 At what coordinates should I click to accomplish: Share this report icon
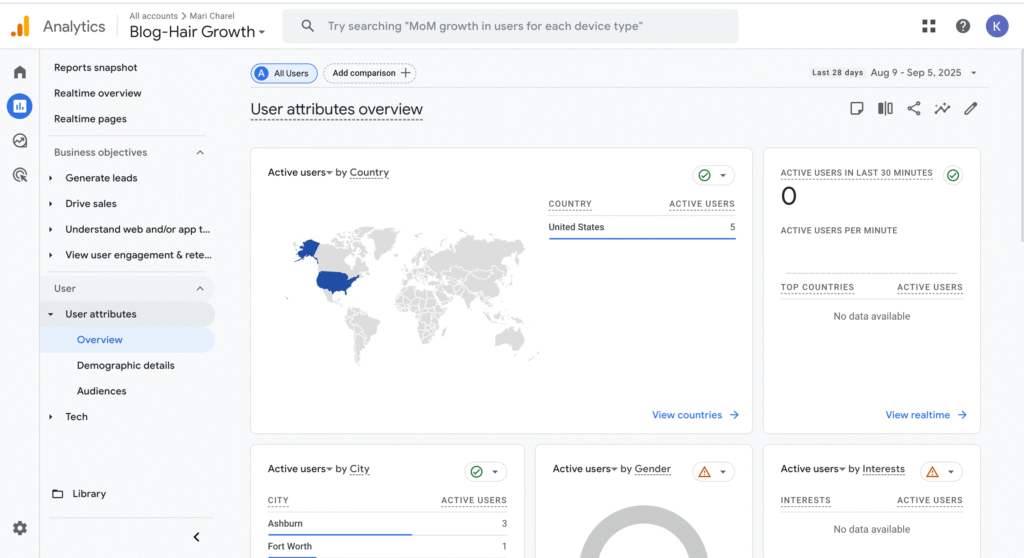point(914,108)
